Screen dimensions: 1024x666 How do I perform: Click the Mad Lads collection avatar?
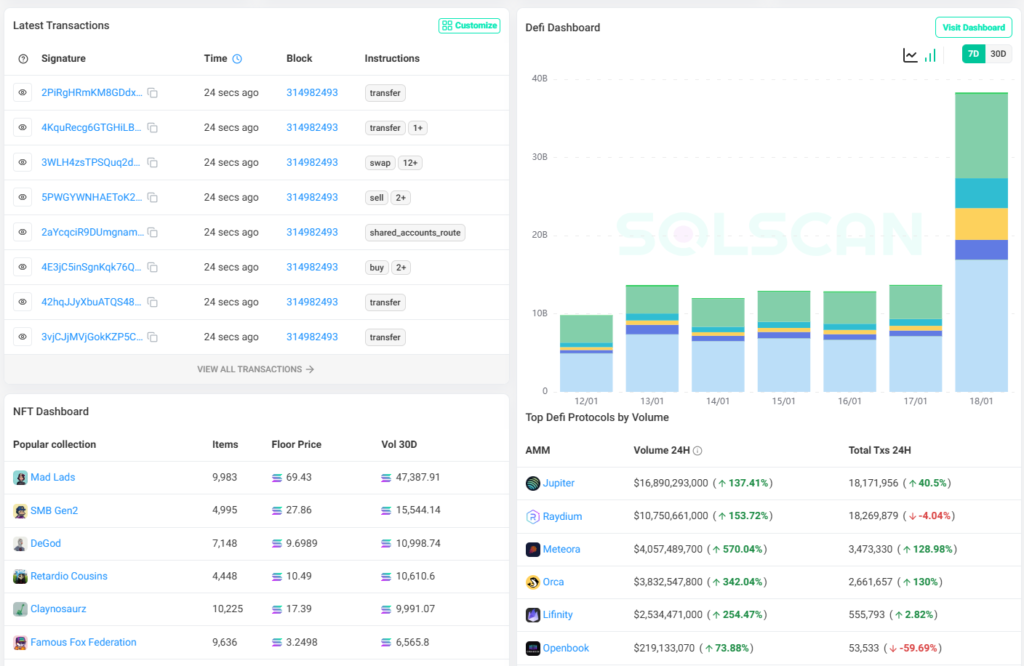pos(20,478)
